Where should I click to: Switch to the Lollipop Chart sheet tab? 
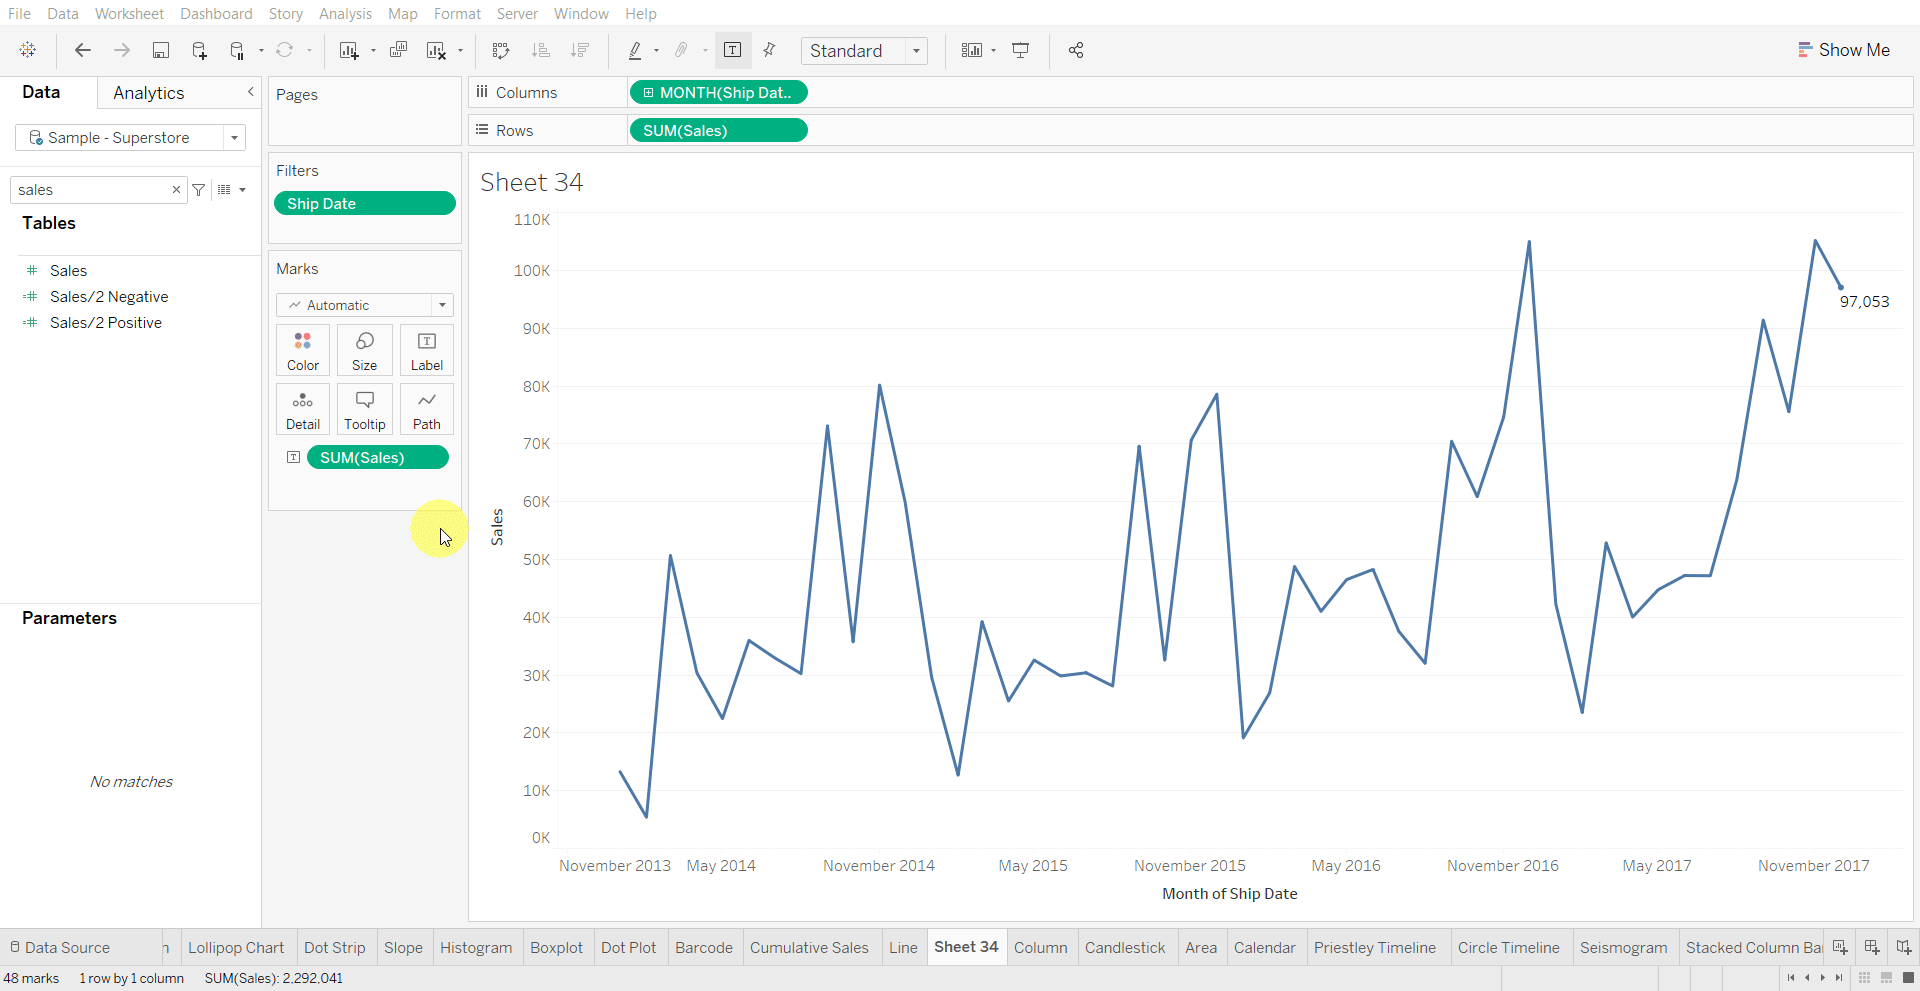tap(236, 948)
